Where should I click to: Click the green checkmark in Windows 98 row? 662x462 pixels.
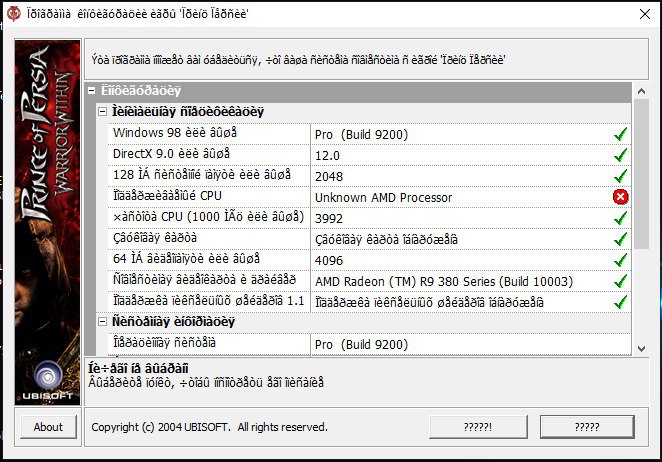(x=621, y=134)
